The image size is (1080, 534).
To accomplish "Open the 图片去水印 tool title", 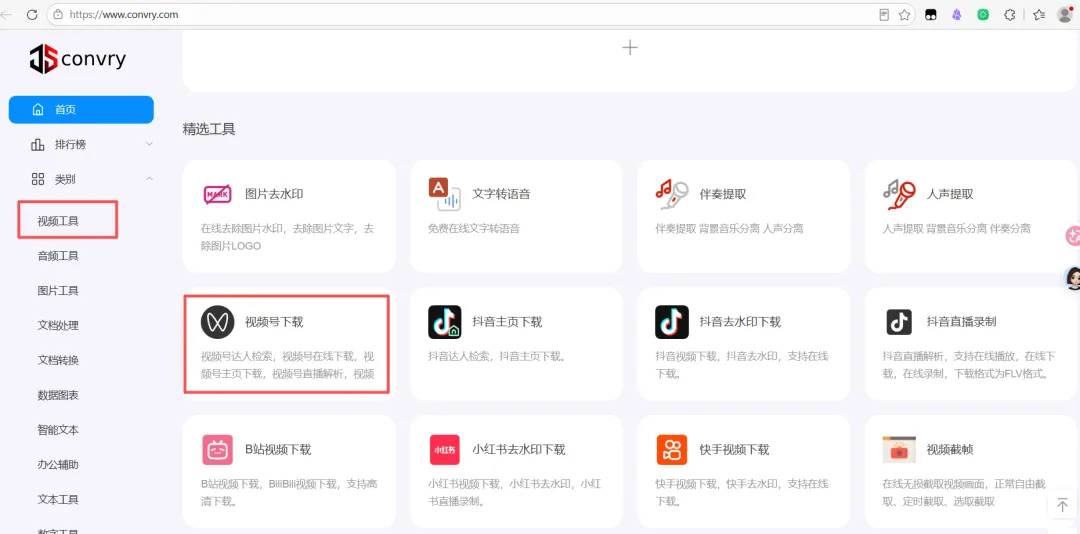I will click(274, 194).
